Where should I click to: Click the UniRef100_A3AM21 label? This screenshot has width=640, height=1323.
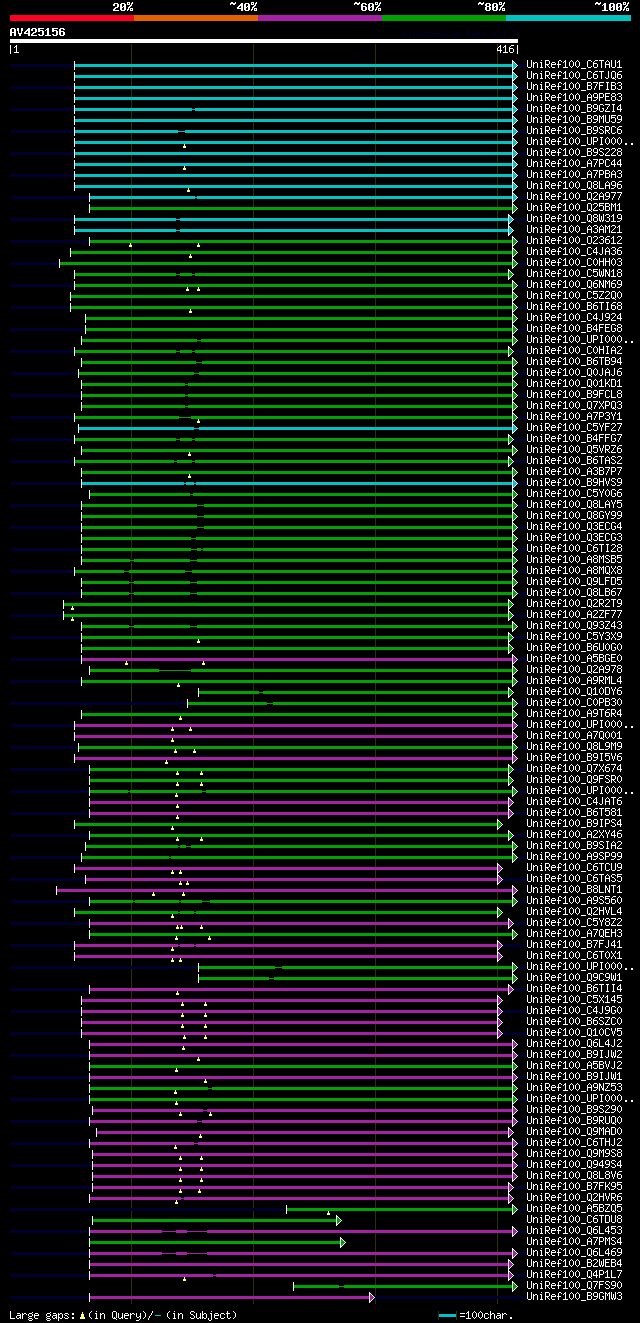pos(574,229)
